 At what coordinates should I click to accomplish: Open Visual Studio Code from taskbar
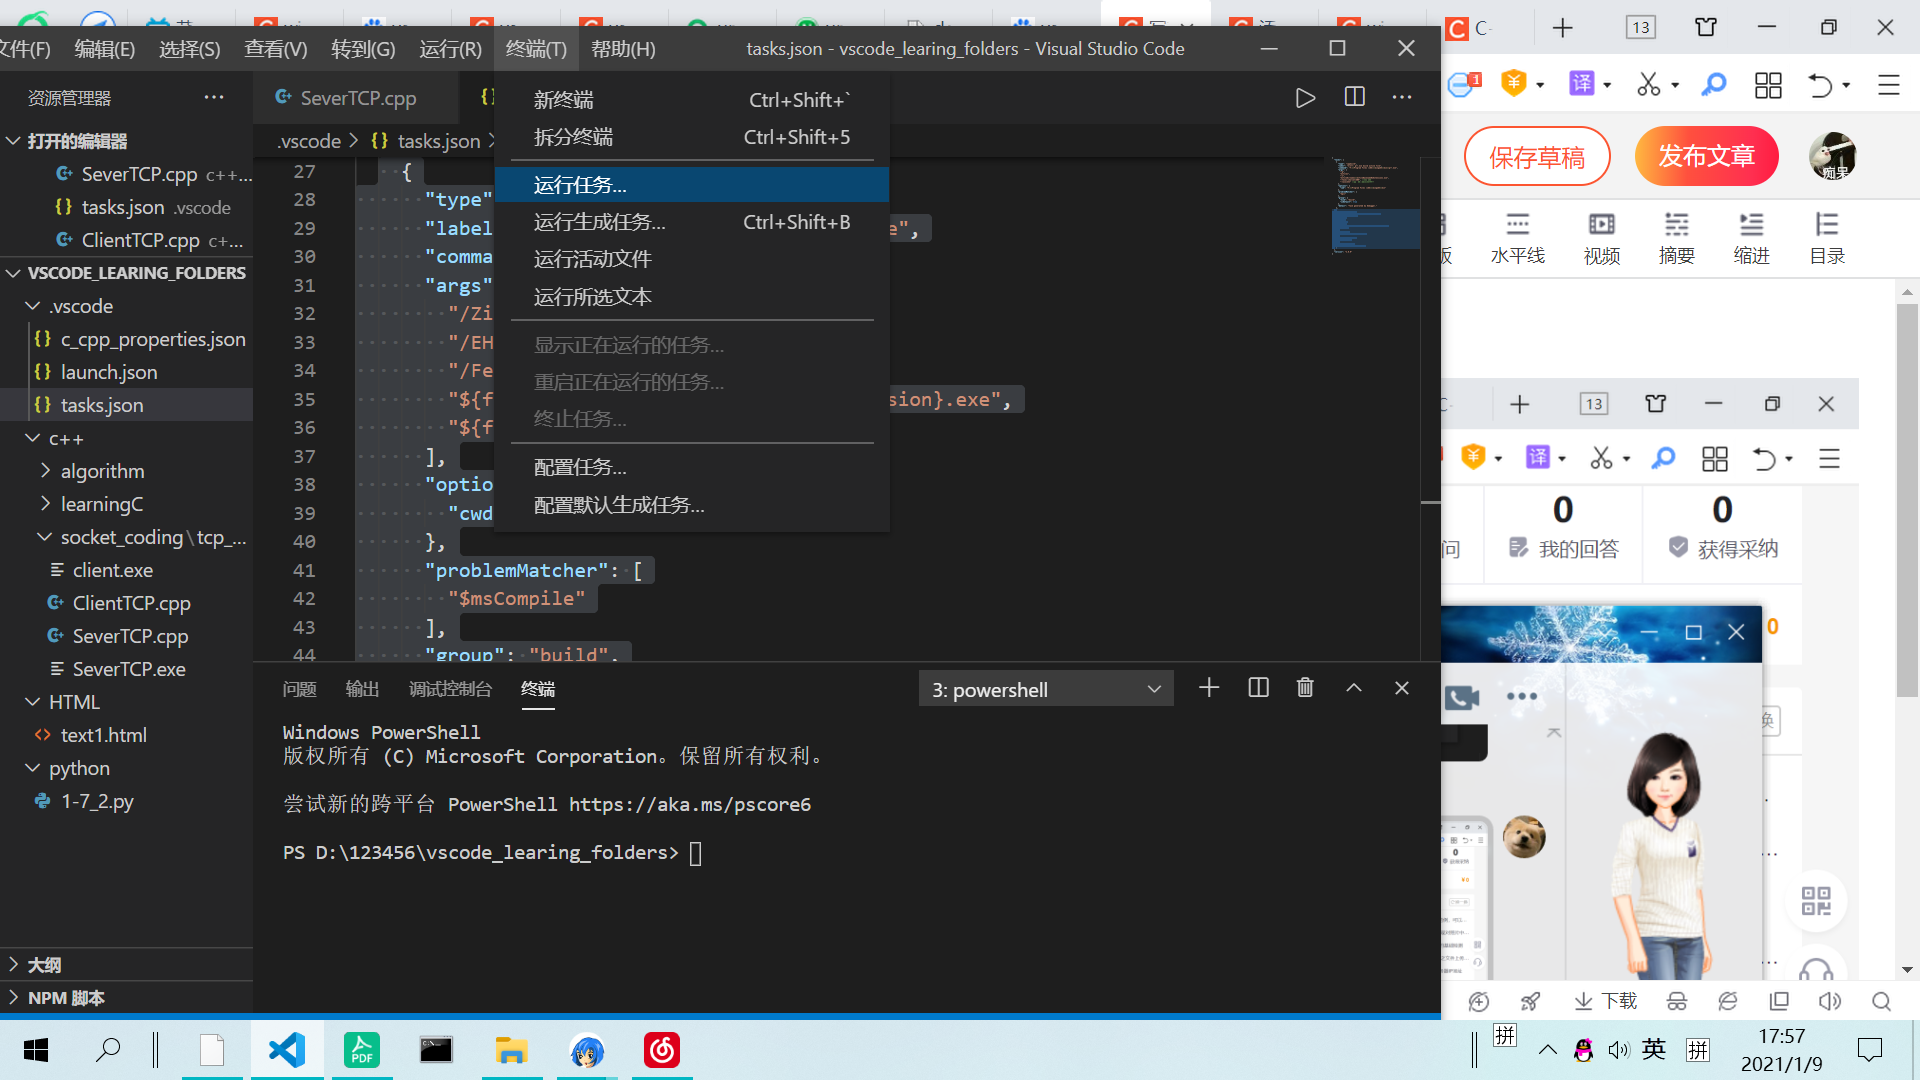[287, 1050]
